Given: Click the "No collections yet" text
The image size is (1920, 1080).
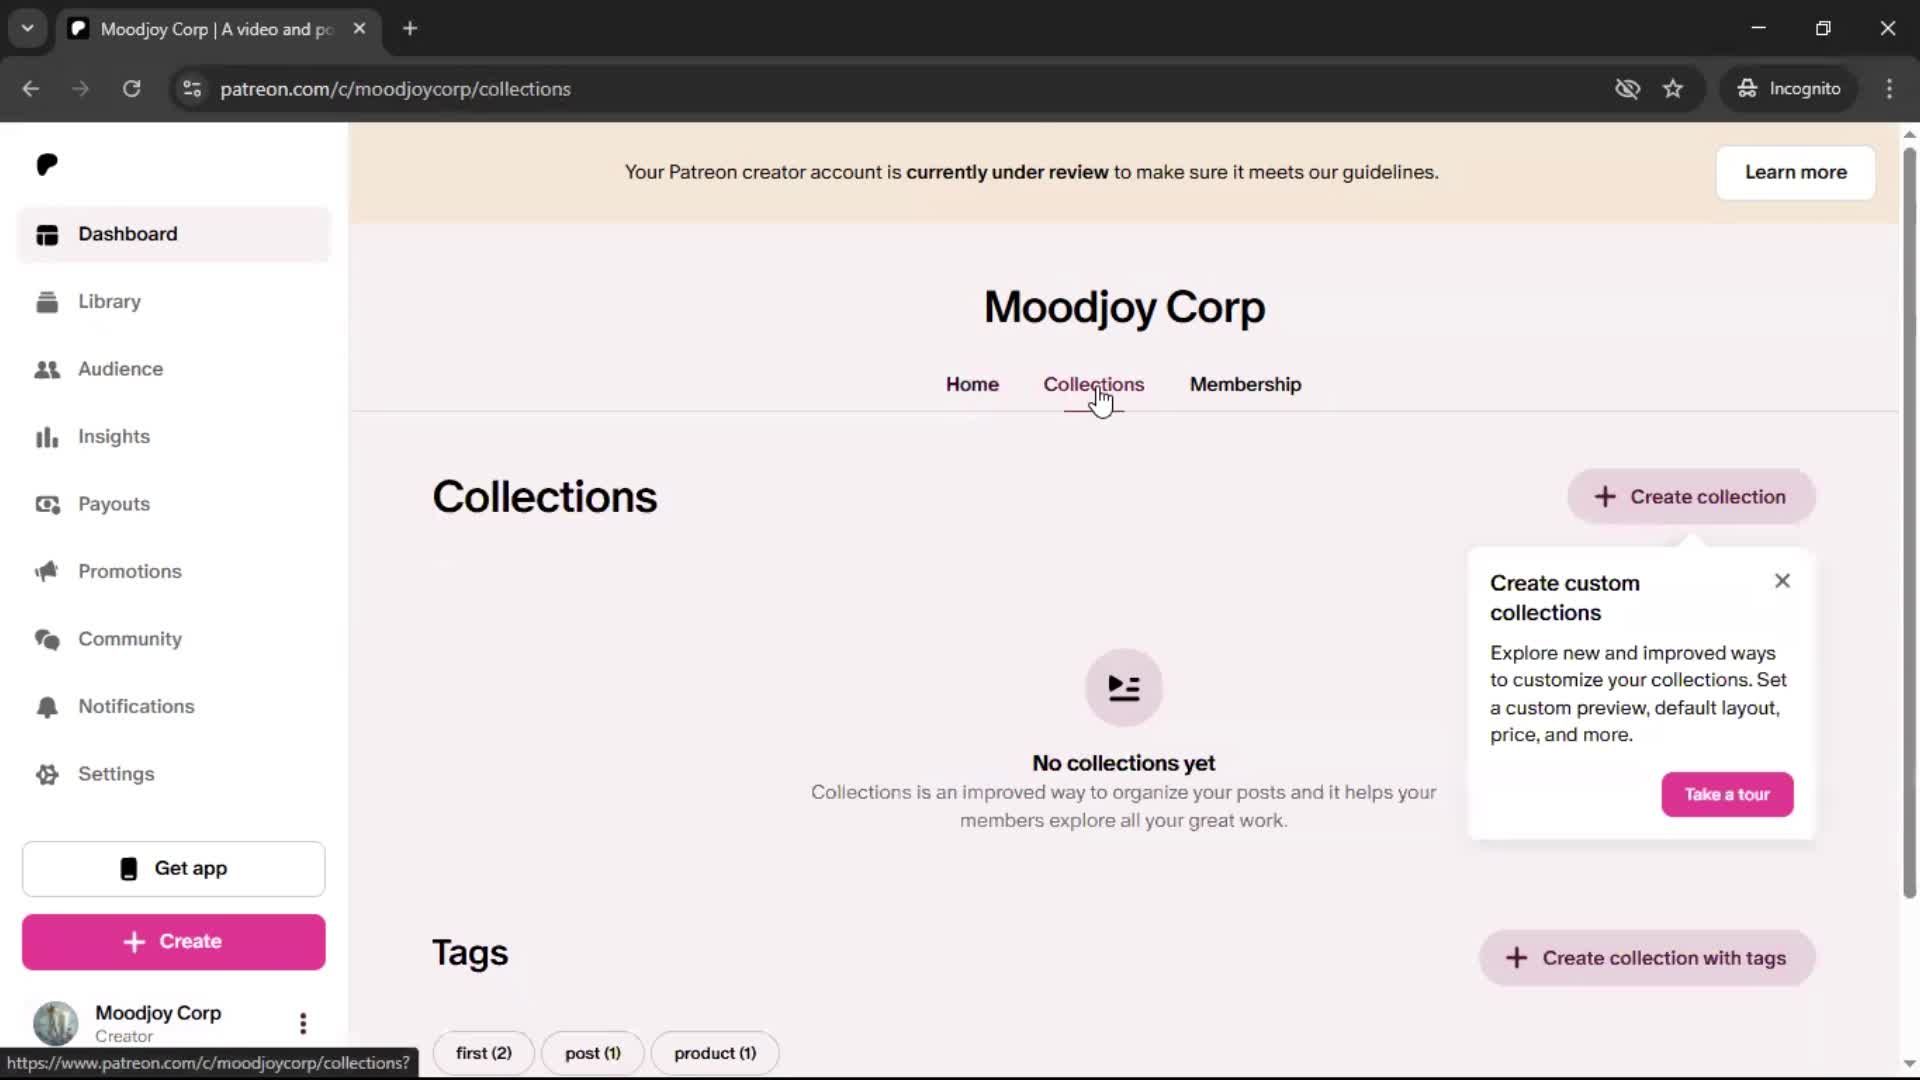Looking at the screenshot, I should tap(1124, 763).
